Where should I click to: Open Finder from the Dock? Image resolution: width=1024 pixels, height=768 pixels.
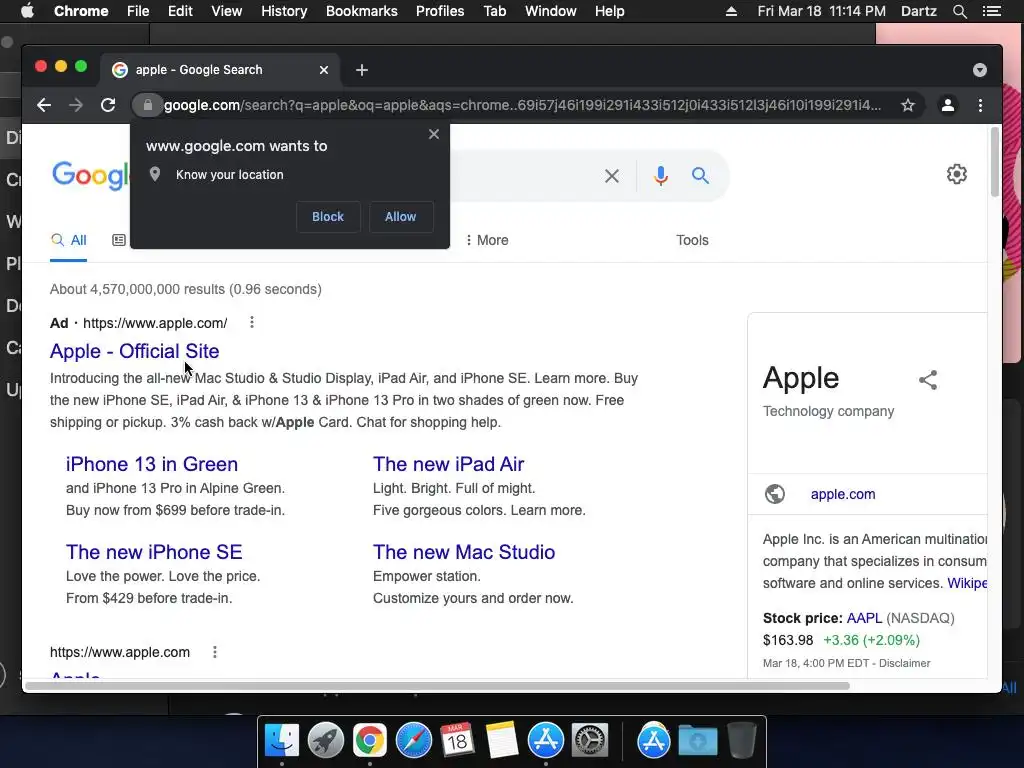point(282,741)
